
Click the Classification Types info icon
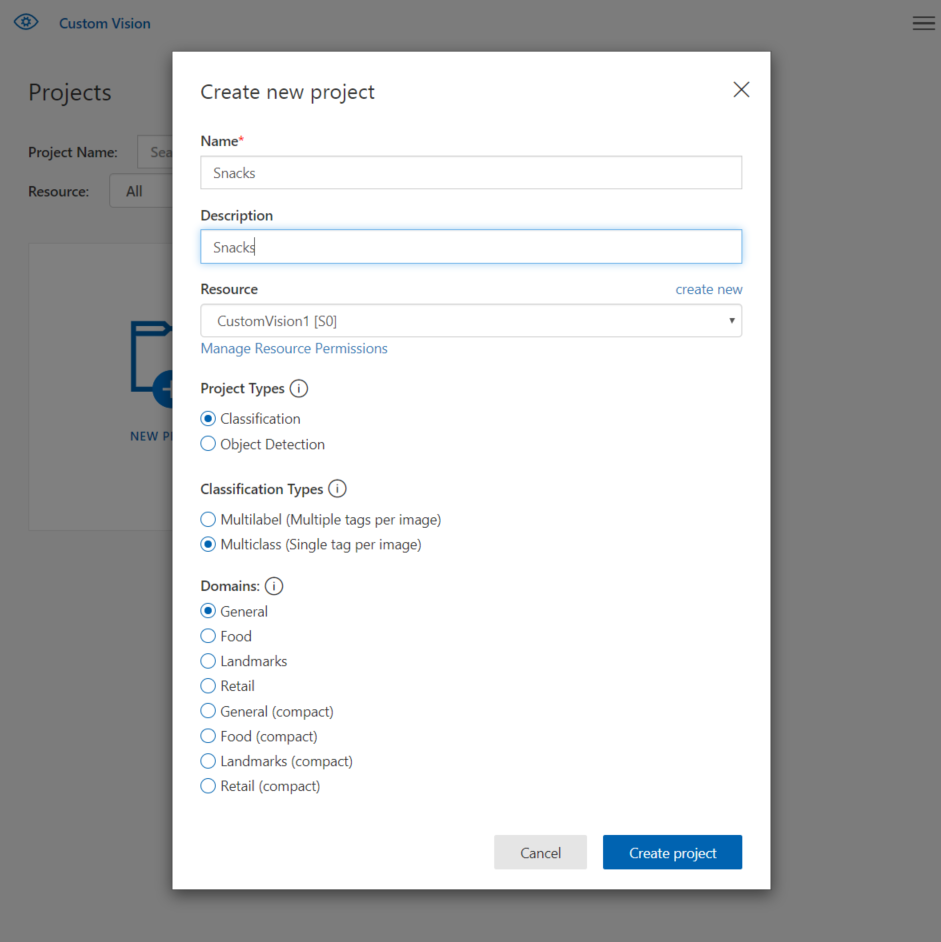[x=338, y=489]
